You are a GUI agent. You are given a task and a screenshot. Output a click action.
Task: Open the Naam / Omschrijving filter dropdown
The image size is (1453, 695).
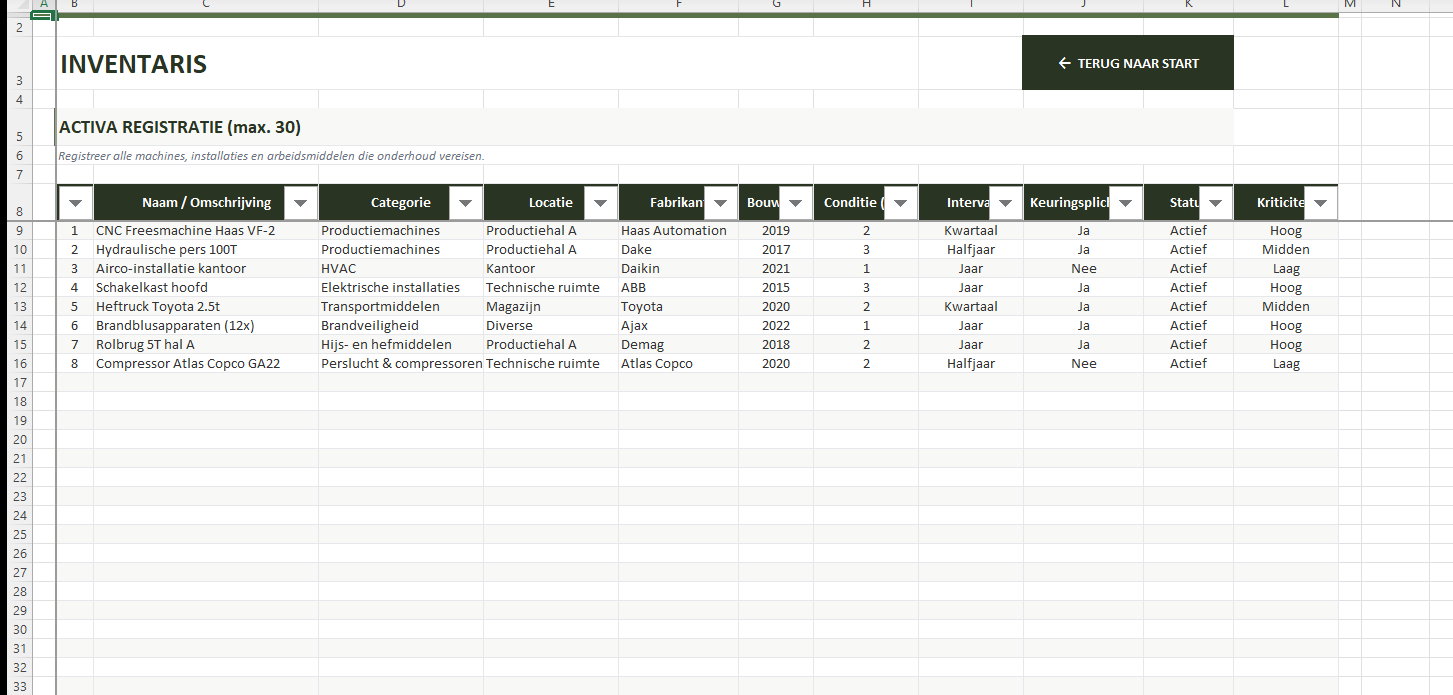[301, 203]
